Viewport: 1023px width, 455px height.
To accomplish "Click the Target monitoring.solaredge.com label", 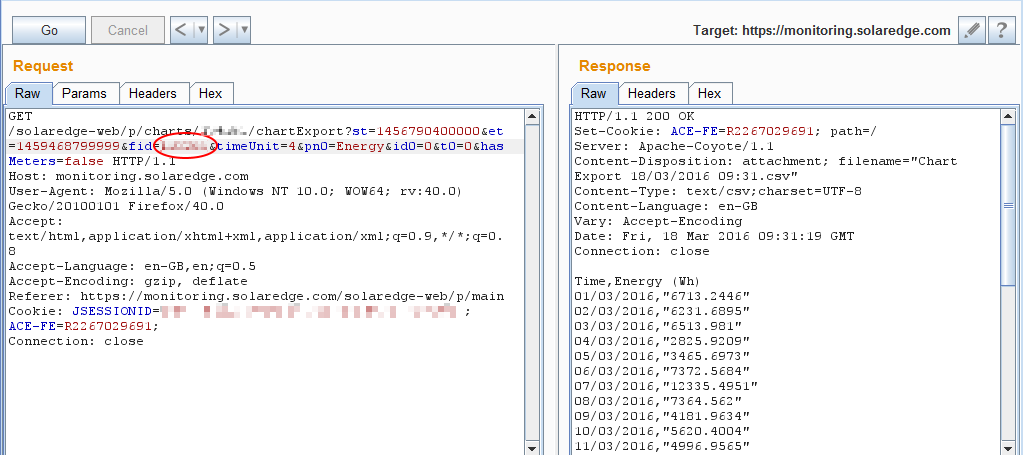I will [821, 31].
